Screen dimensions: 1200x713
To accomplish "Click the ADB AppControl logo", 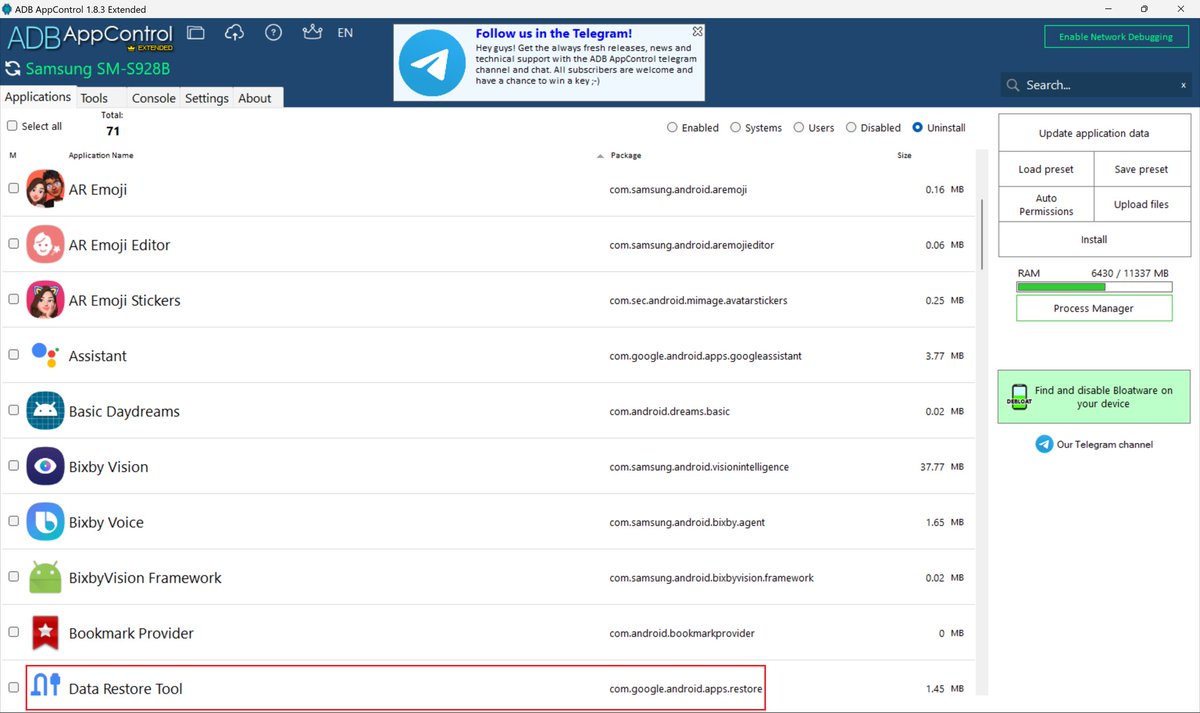I will pos(90,39).
